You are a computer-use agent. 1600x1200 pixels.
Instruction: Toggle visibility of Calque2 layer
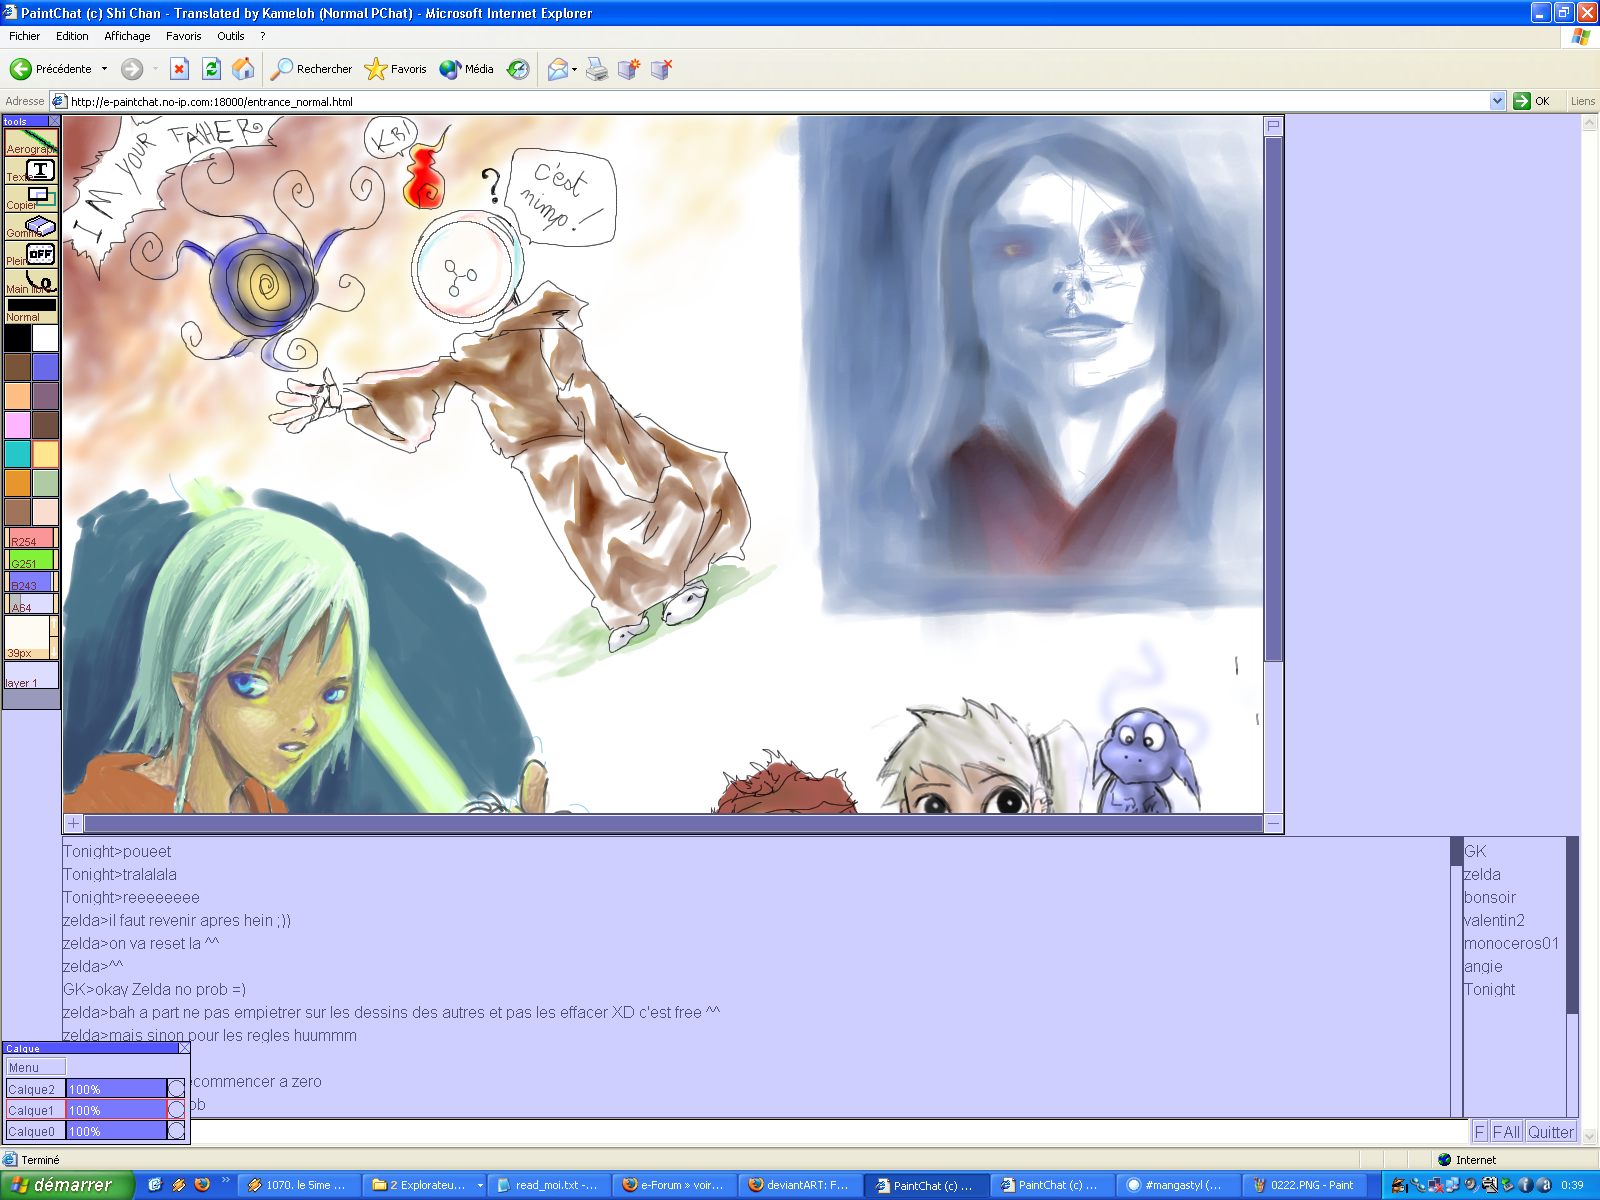(176, 1089)
